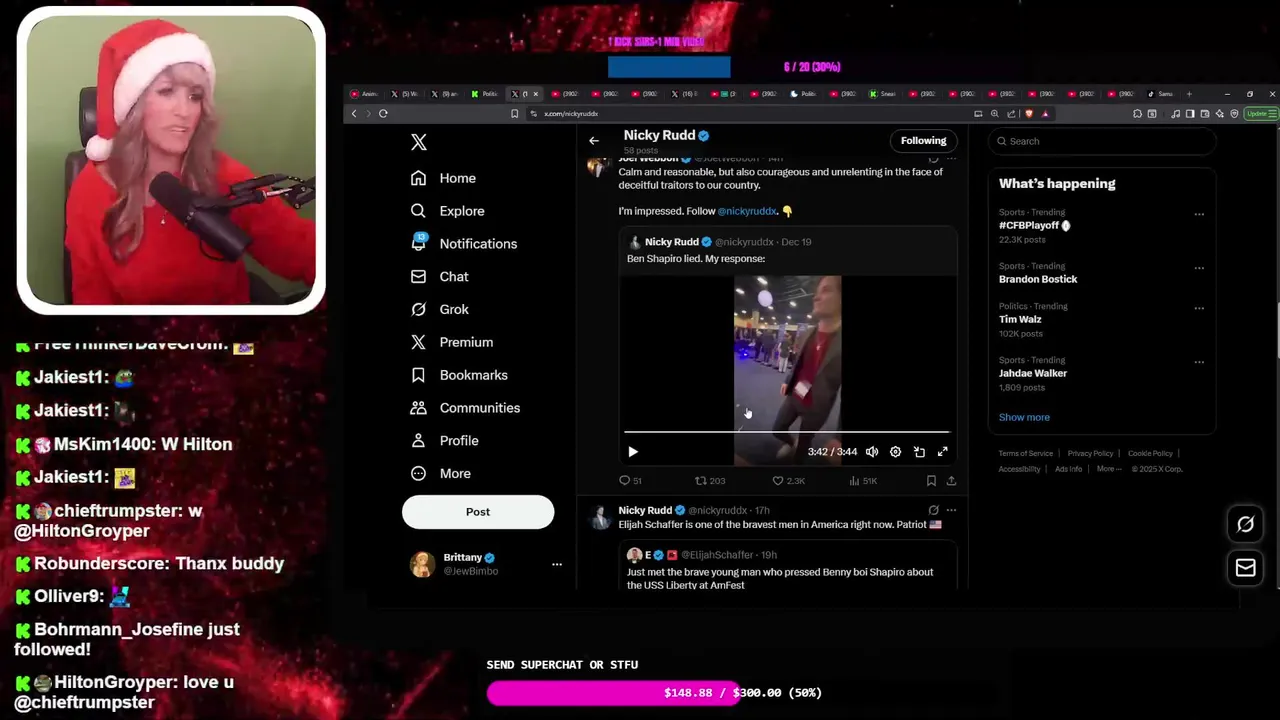This screenshot has height=720, width=1280.
Task: Open options for the Tim Walz trend
Action: tap(1199, 308)
